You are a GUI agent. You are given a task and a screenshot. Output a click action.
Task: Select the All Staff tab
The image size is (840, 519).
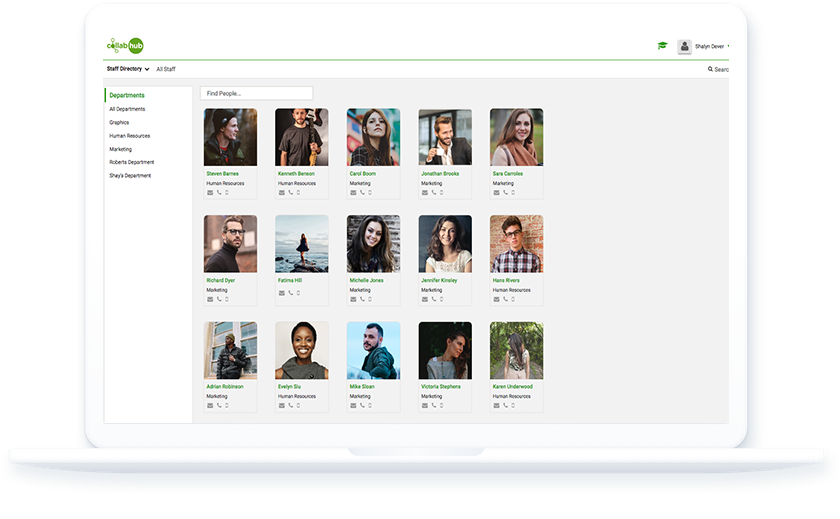[x=166, y=69]
